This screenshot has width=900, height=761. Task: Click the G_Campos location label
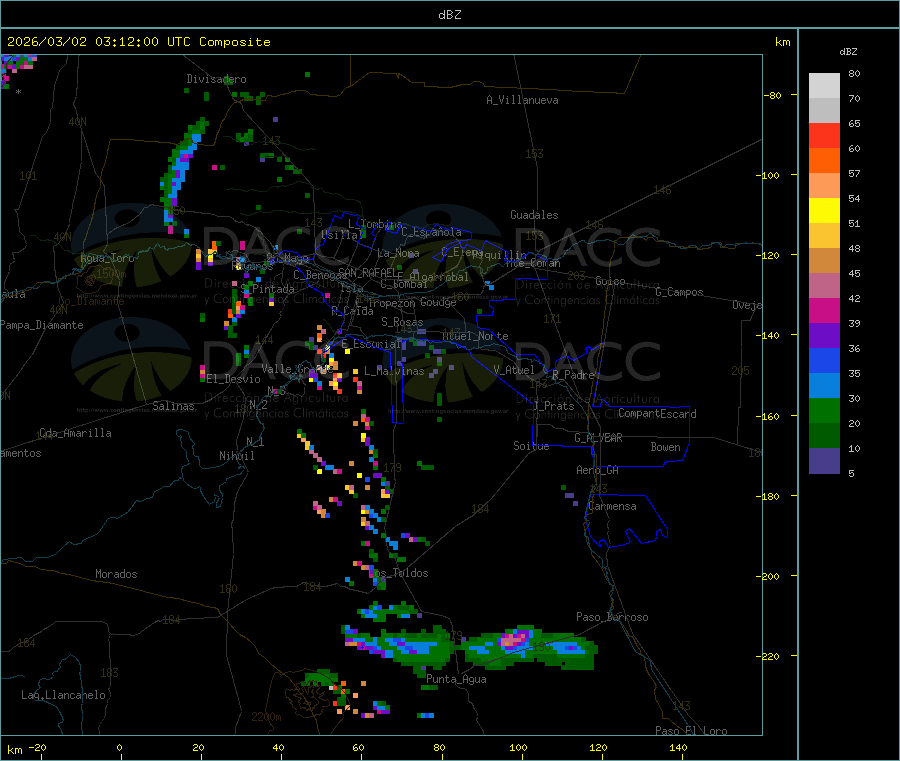[x=680, y=292]
